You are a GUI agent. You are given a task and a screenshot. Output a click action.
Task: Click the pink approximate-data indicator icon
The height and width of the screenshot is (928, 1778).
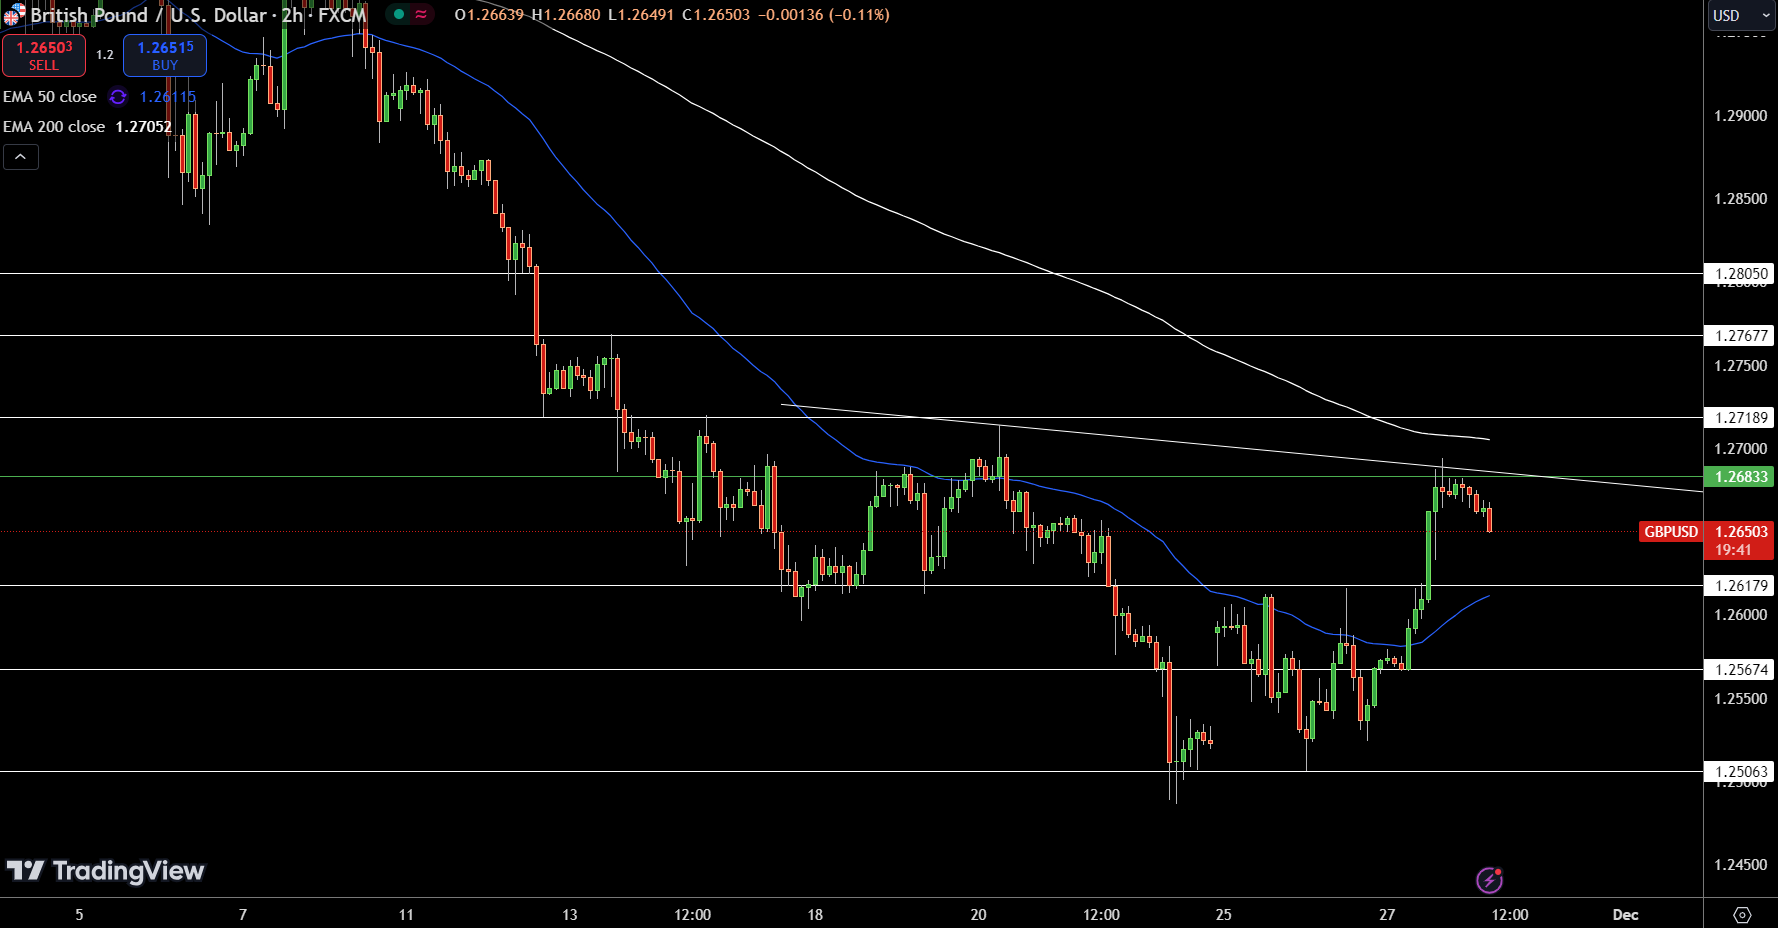pyautogui.click(x=421, y=15)
